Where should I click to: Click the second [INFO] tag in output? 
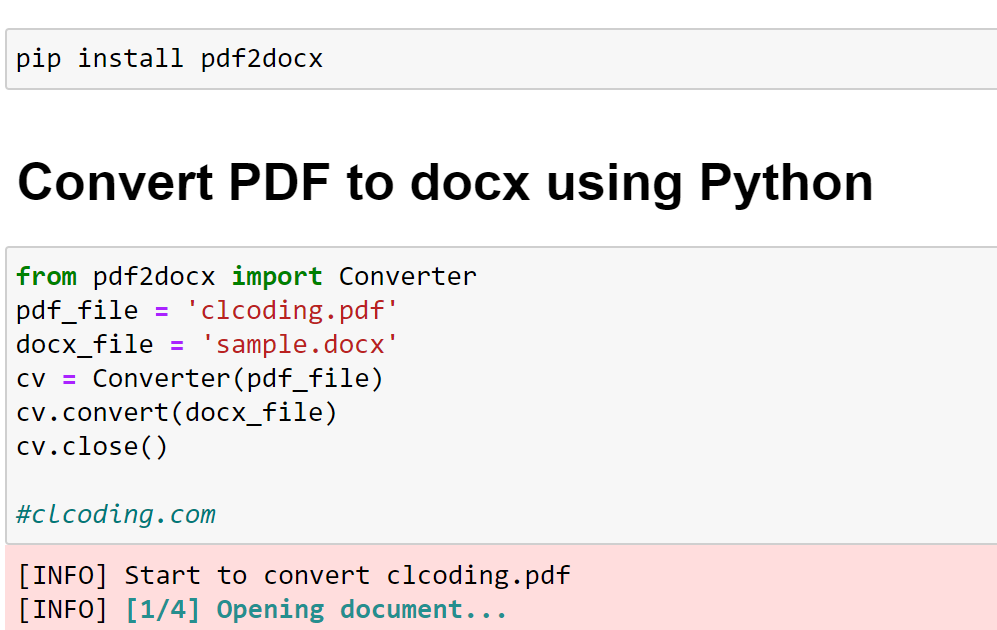pyautogui.click(x=62, y=610)
